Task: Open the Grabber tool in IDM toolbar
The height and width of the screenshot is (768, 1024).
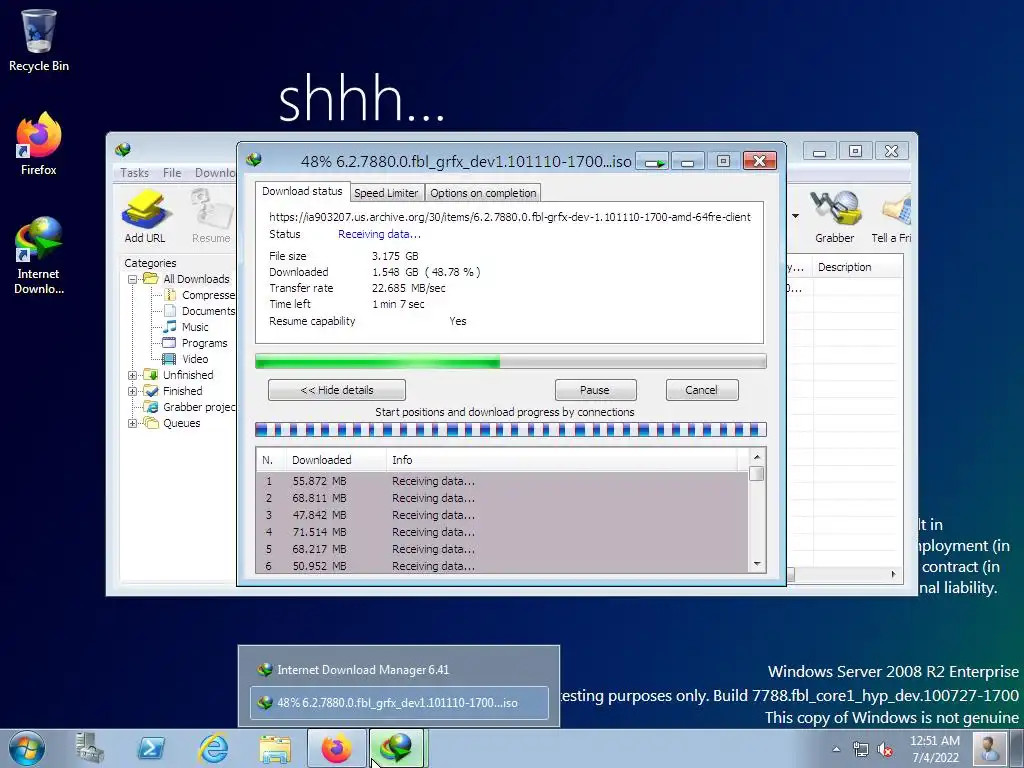Action: (834, 217)
